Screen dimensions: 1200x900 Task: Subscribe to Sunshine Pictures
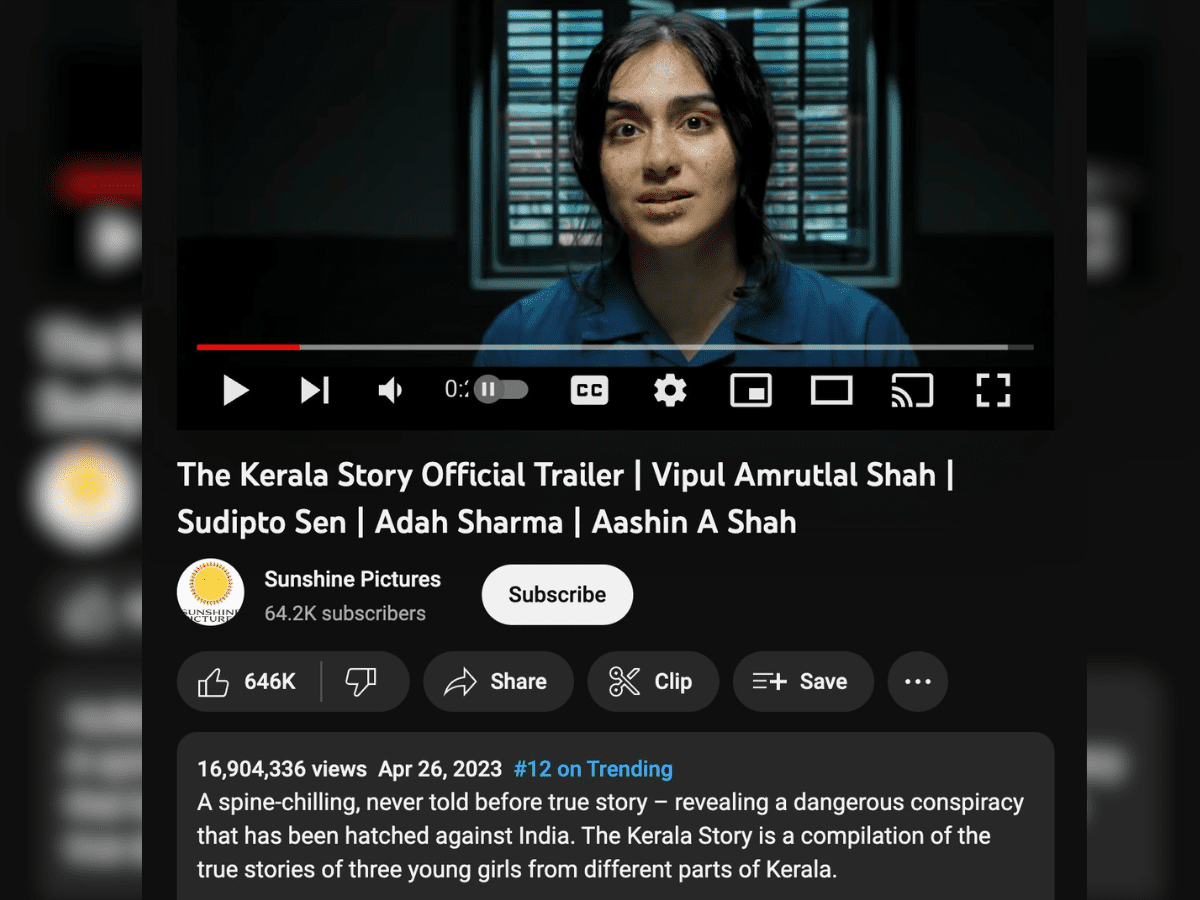pyautogui.click(x=557, y=595)
